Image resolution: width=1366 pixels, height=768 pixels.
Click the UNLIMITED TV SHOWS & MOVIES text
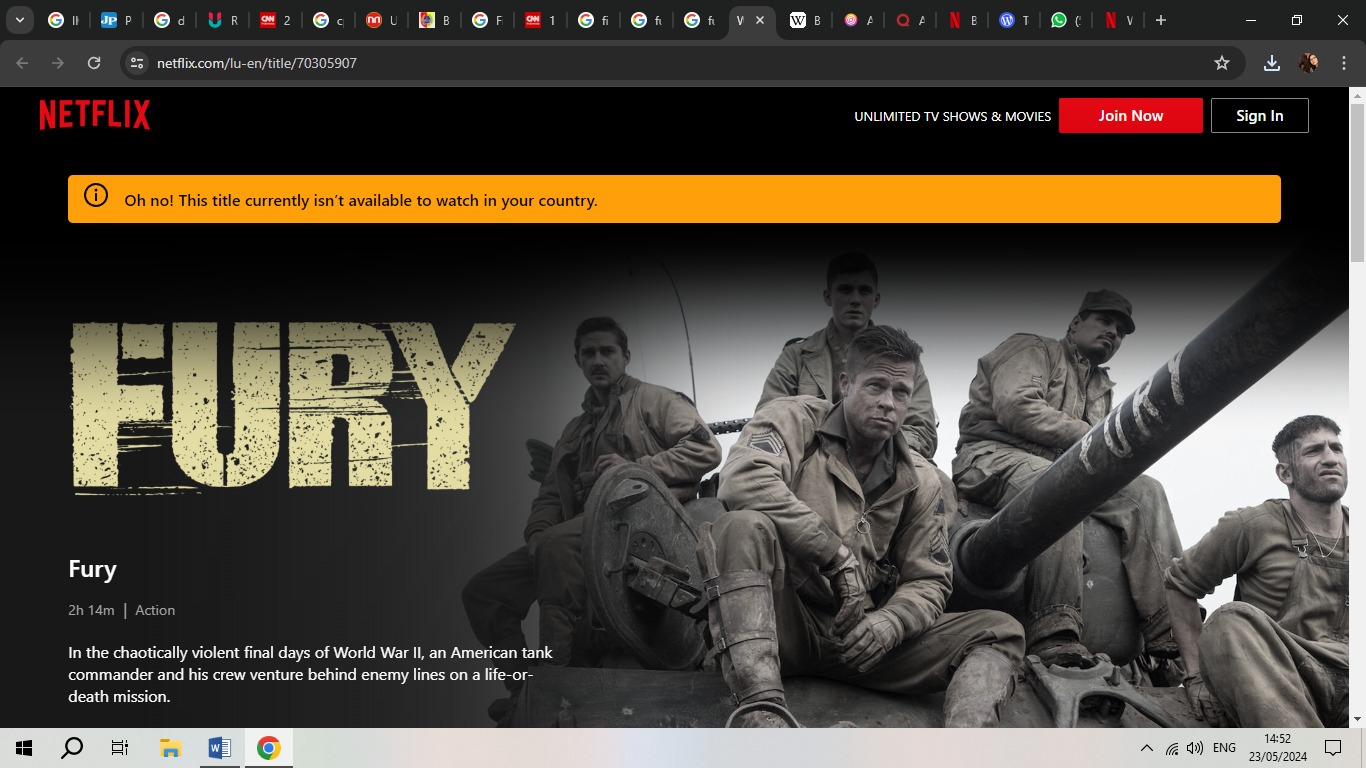point(952,116)
